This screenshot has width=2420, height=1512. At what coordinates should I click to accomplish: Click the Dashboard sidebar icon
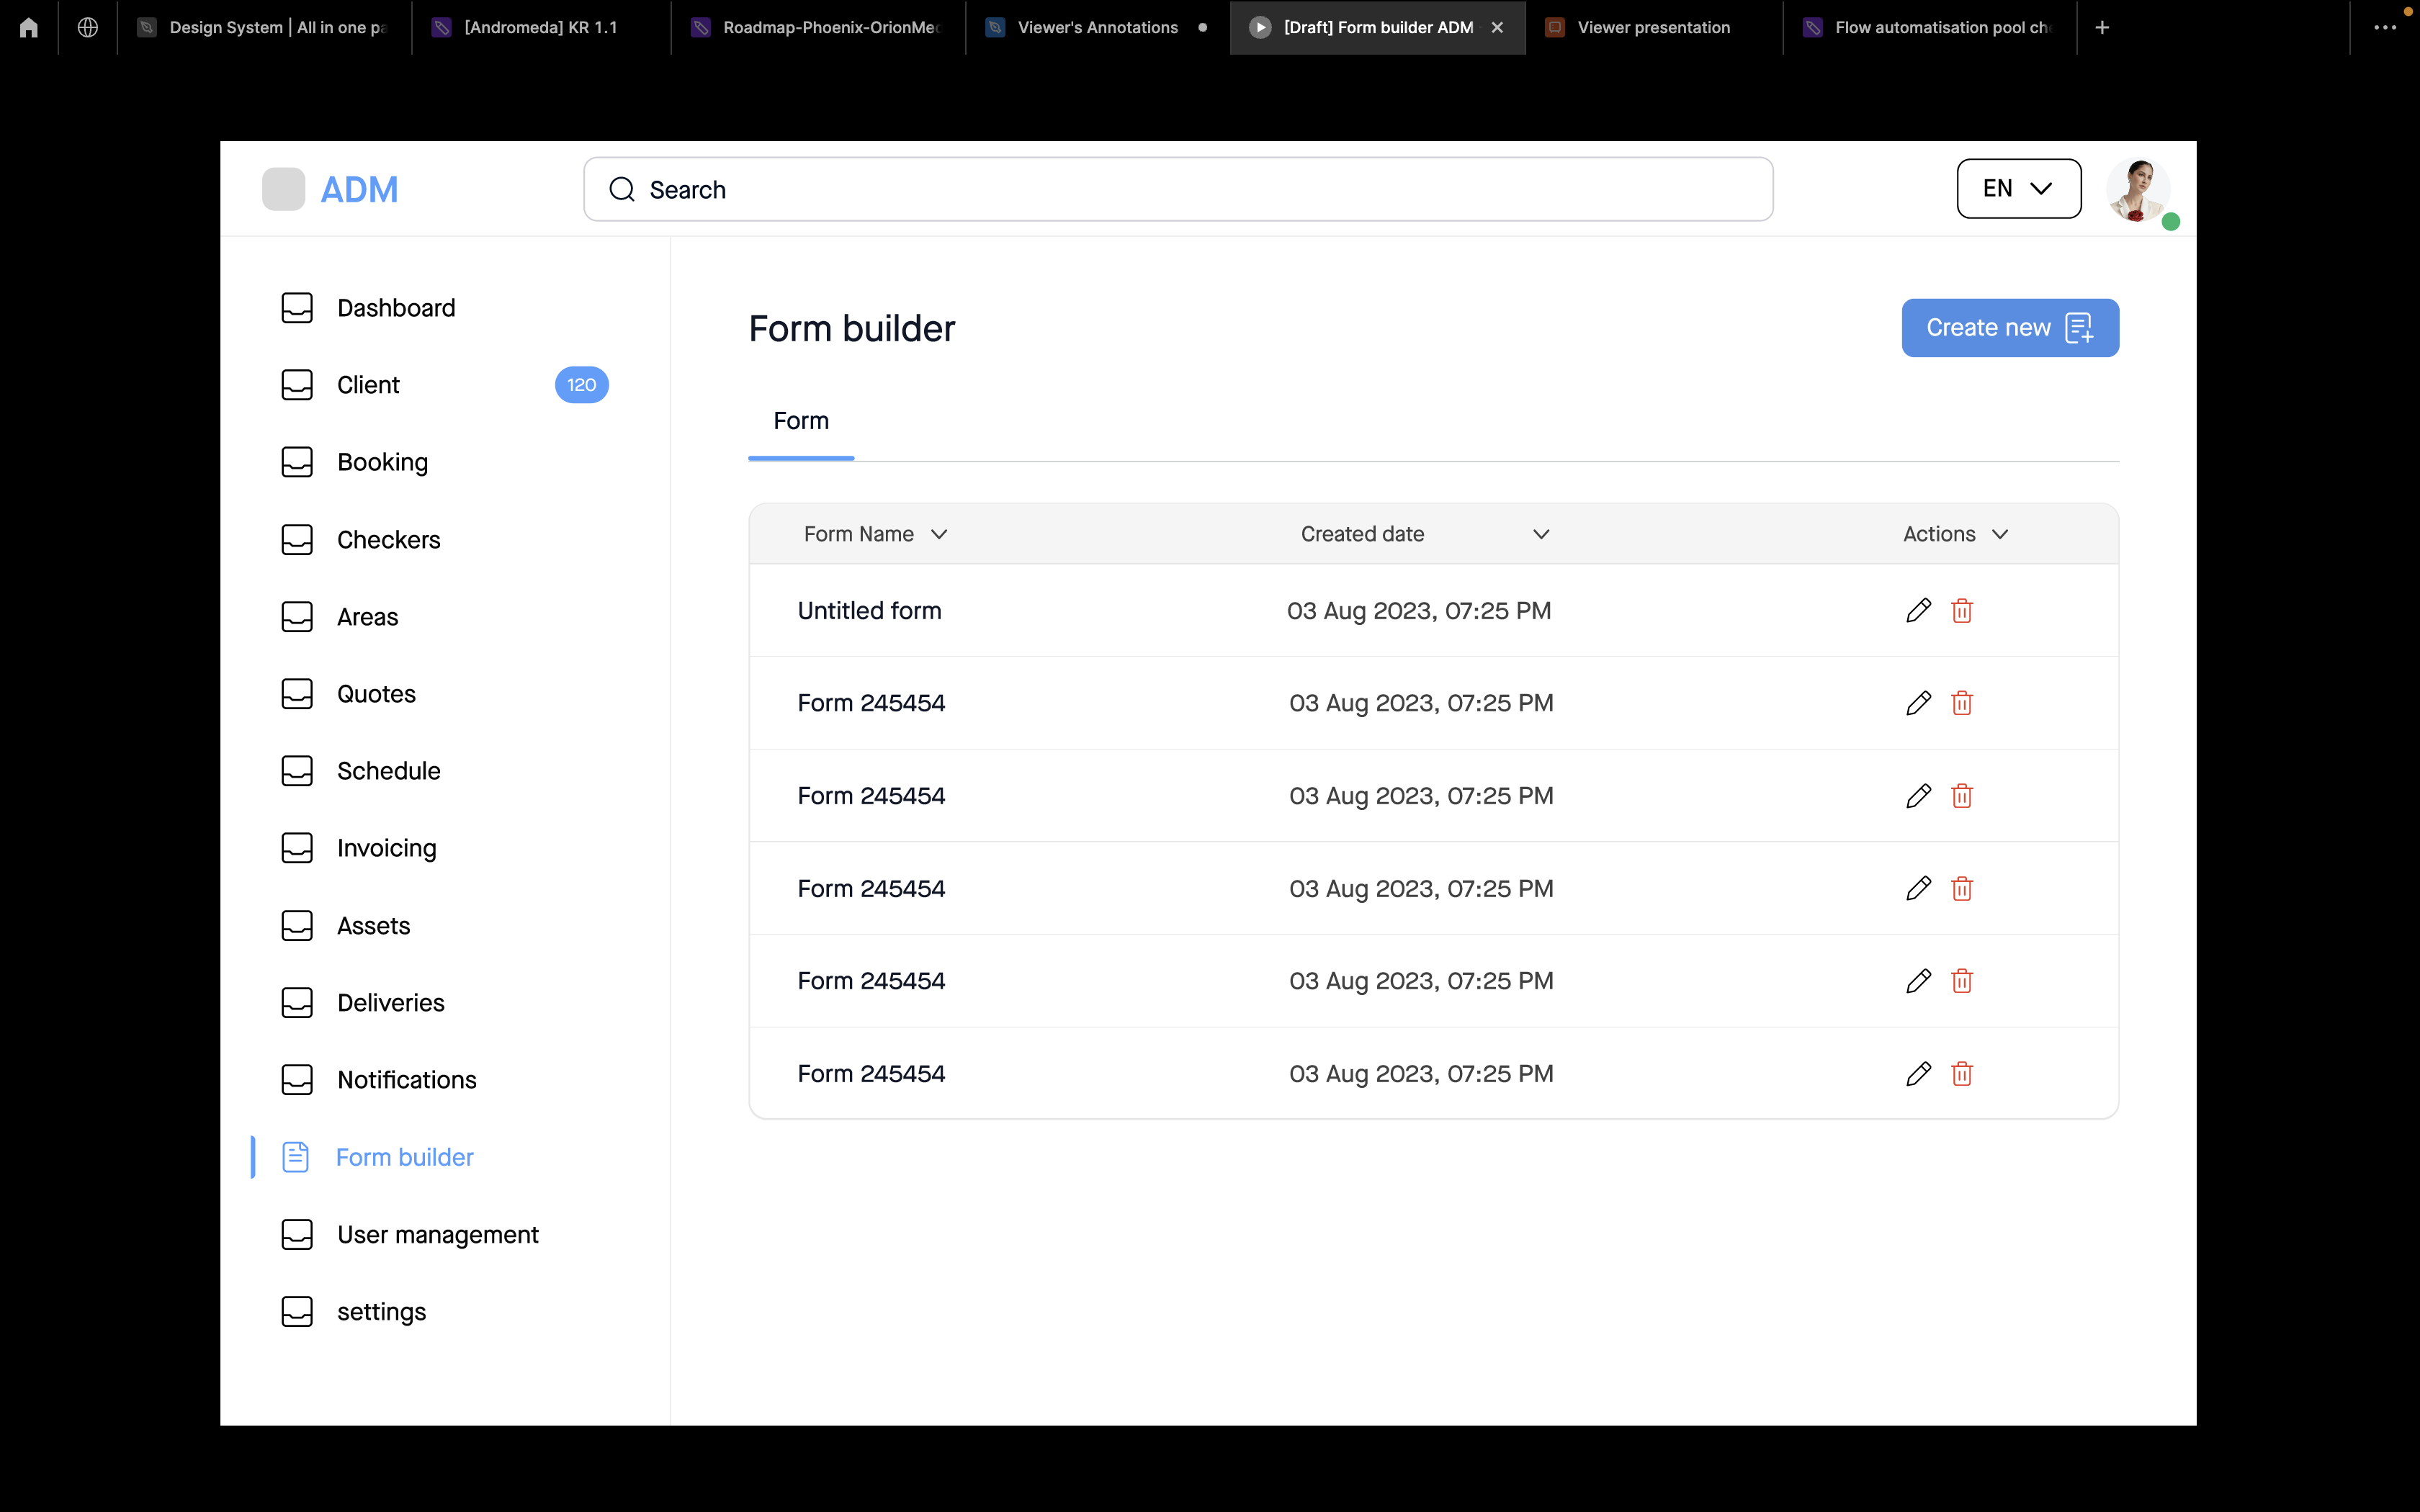tap(297, 308)
